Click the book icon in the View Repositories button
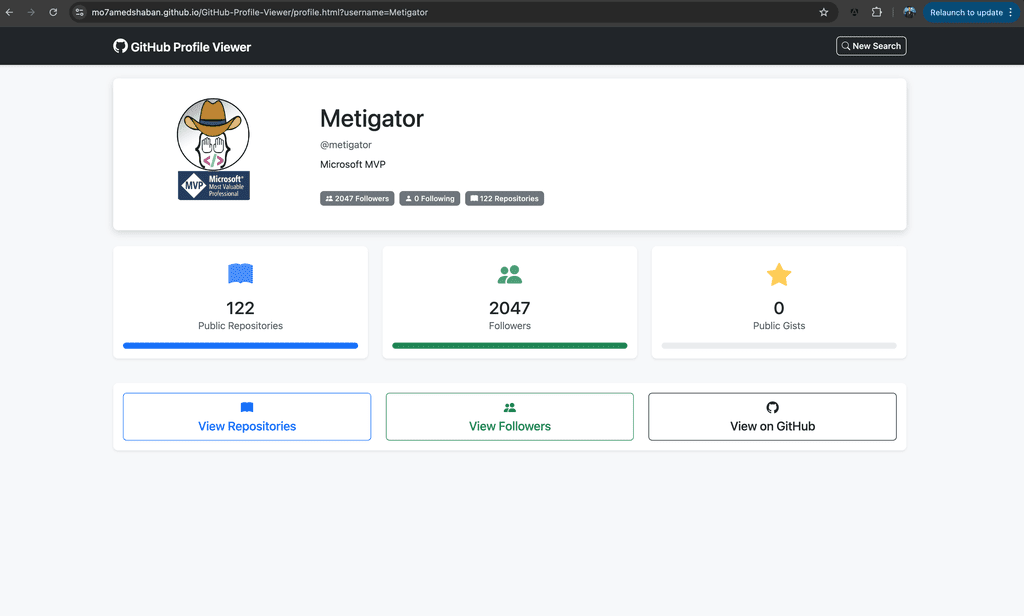The height and width of the screenshot is (616, 1024). [x=247, y=408]
